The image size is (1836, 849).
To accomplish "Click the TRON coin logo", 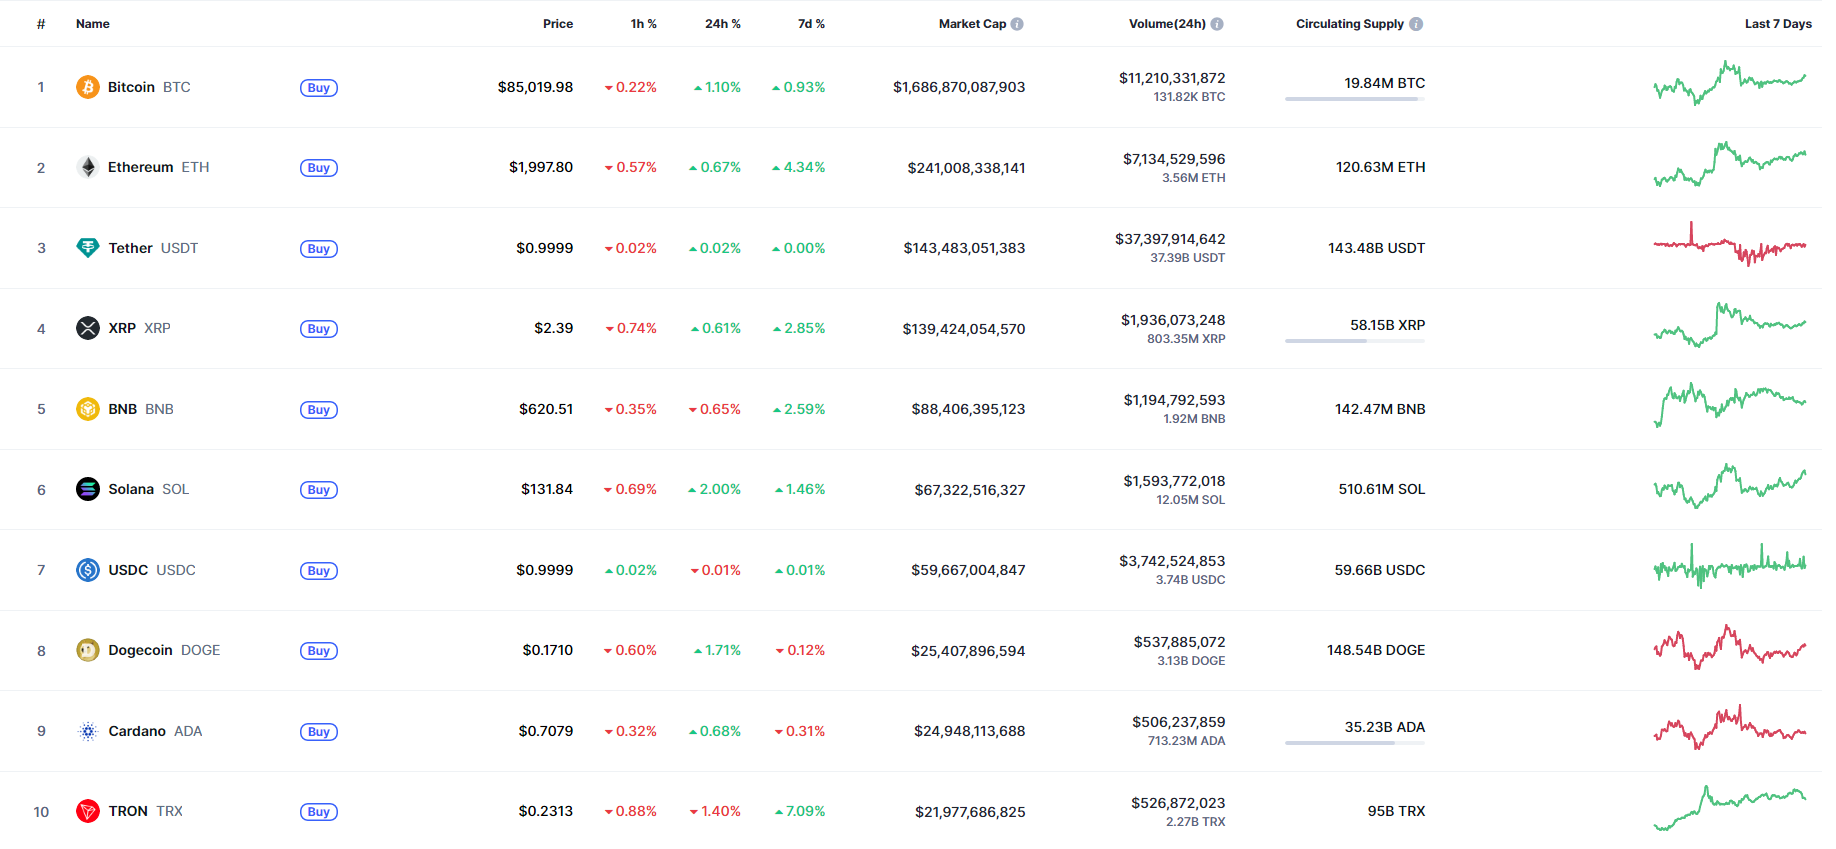I will (88, 811).
